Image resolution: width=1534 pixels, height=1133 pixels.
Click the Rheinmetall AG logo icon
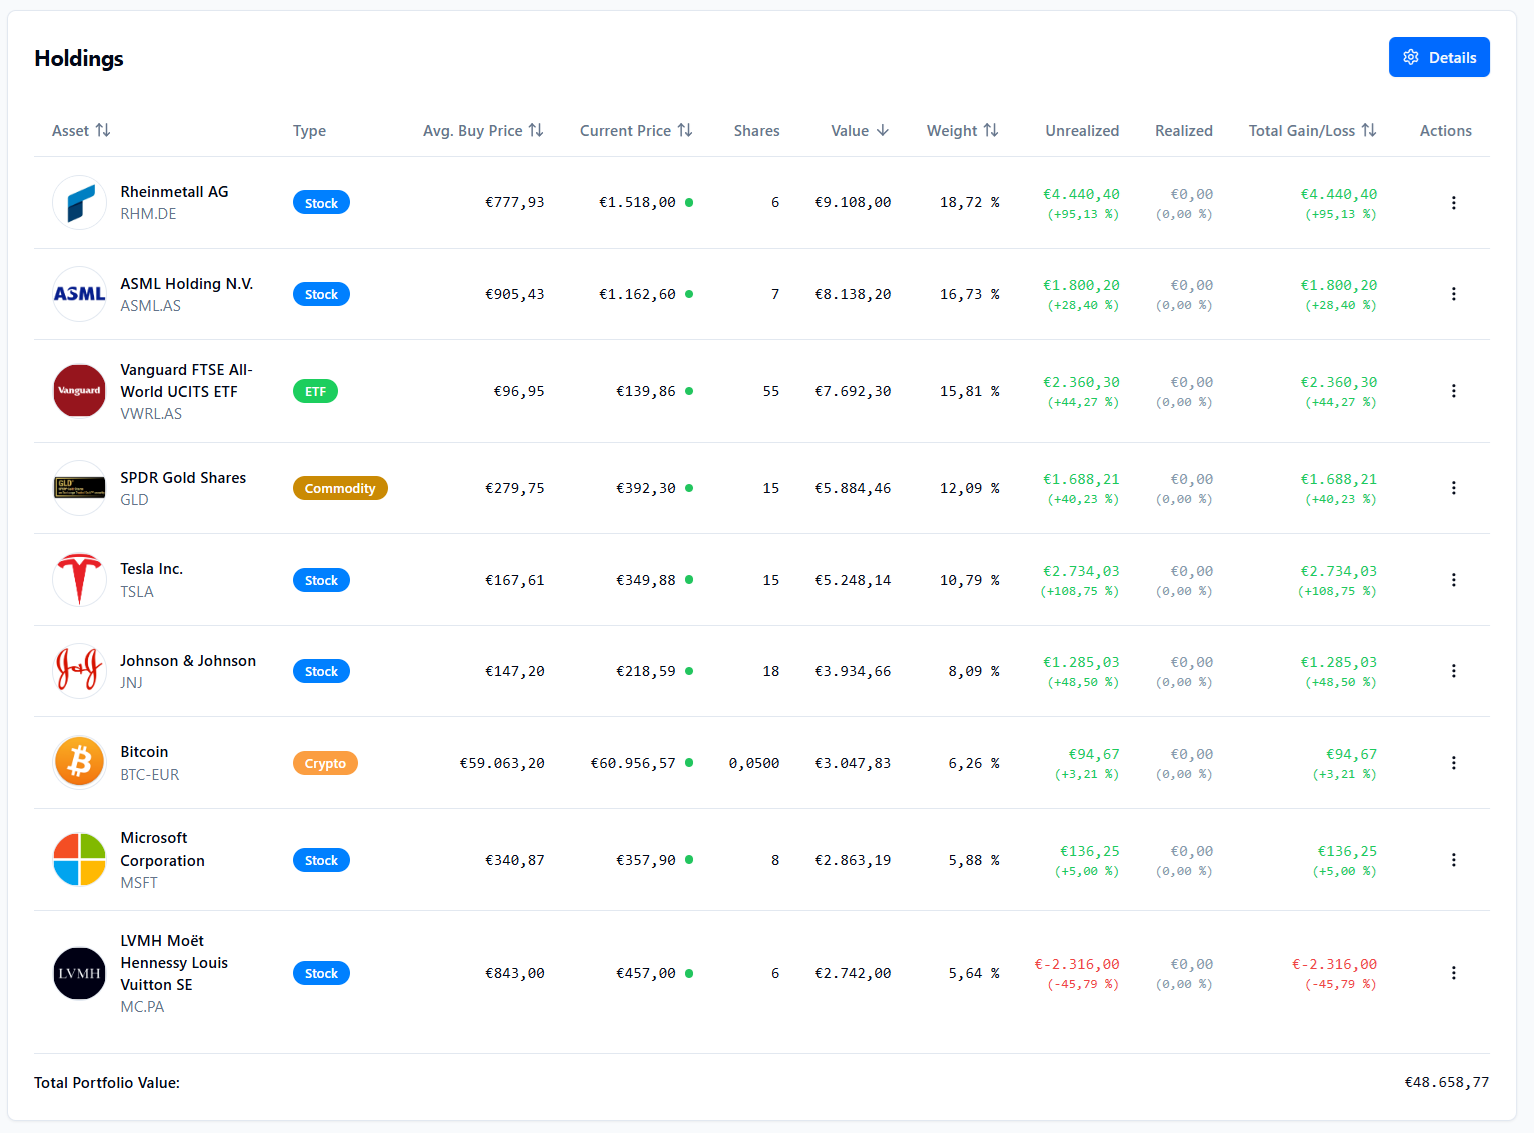point(79,203)
